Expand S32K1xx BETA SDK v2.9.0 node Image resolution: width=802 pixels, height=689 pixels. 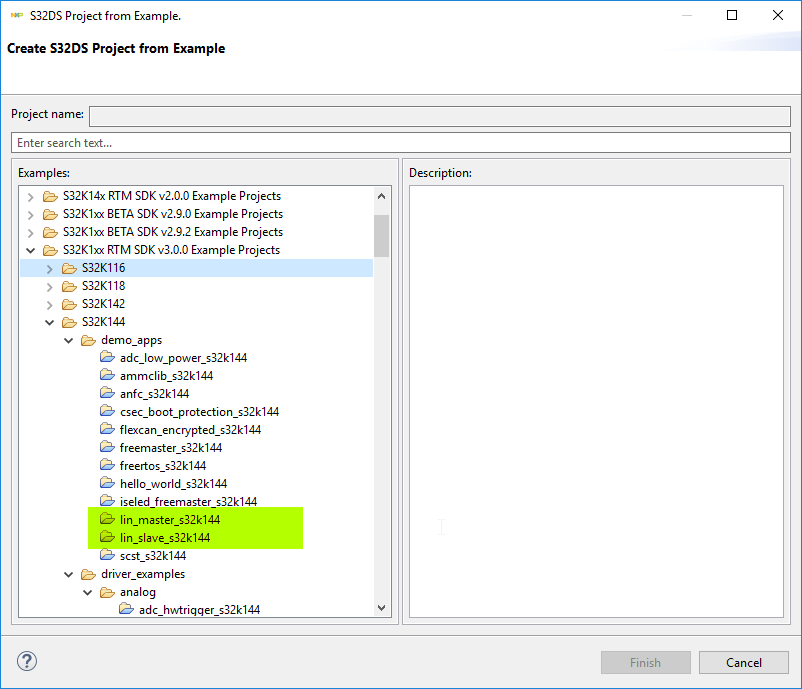(x=31, y=215)
